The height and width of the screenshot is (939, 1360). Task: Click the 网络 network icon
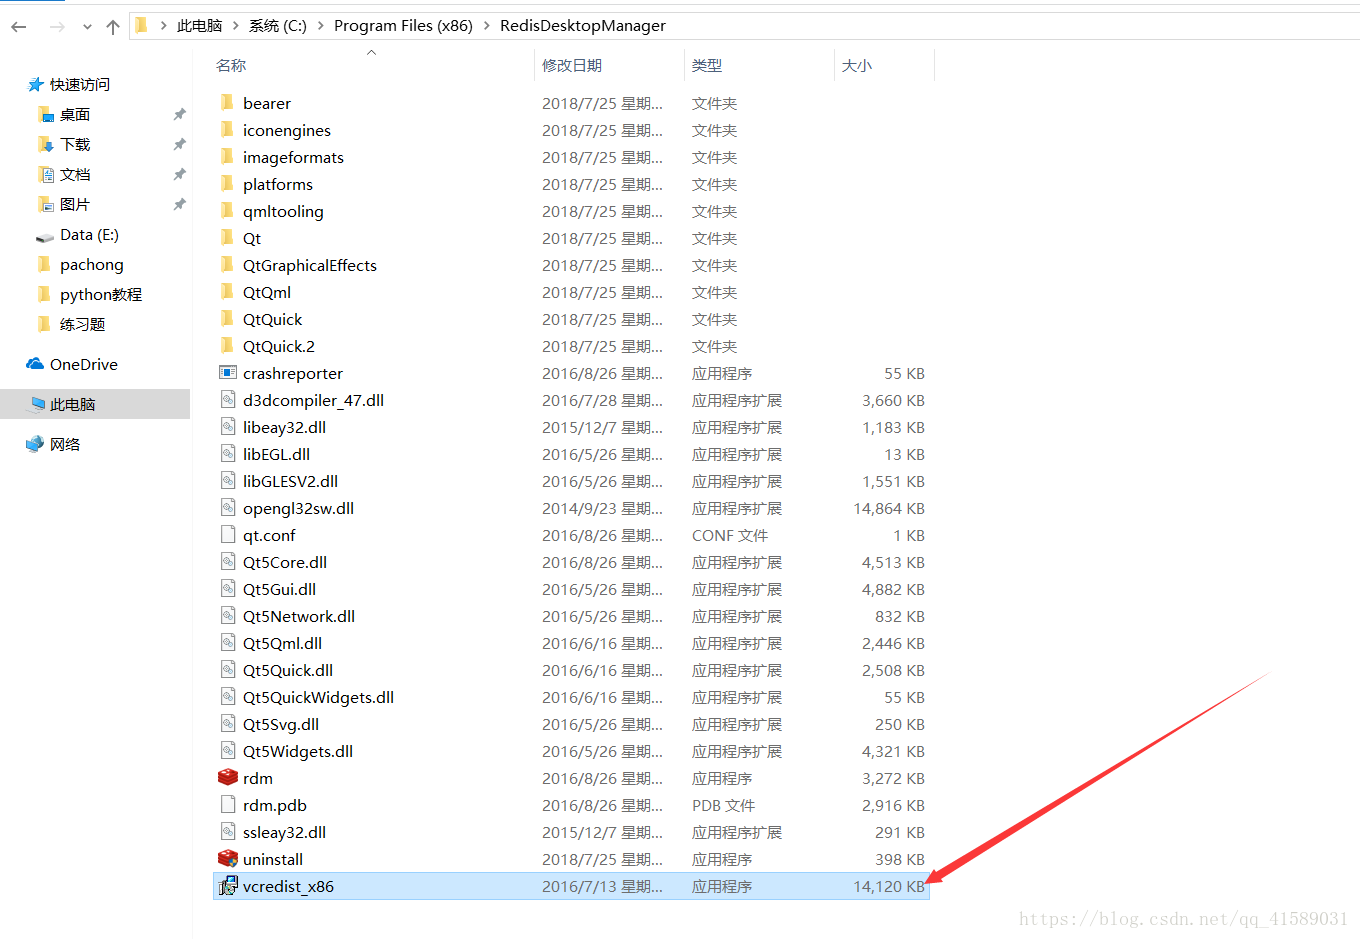pyautogui.click(x=35, y=444)
